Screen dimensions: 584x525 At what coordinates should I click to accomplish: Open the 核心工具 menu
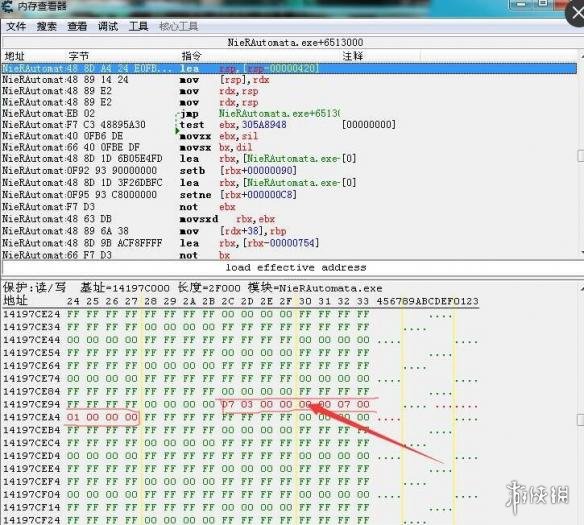coord(179,26)
